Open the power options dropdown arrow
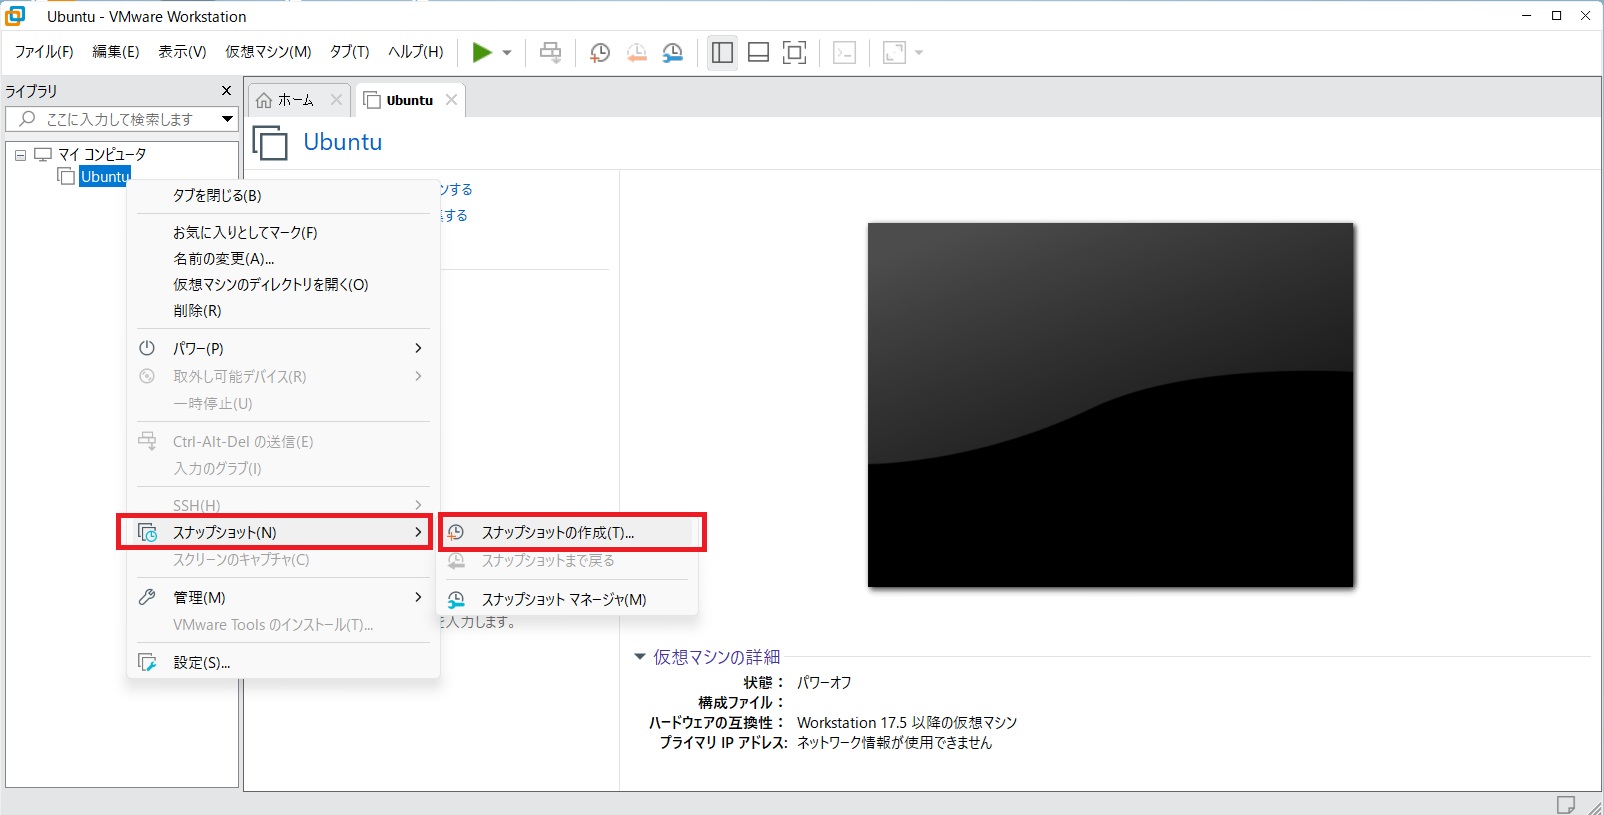Image resolution: width=1604 pixels, height=815 pixels. coord(507,53)
